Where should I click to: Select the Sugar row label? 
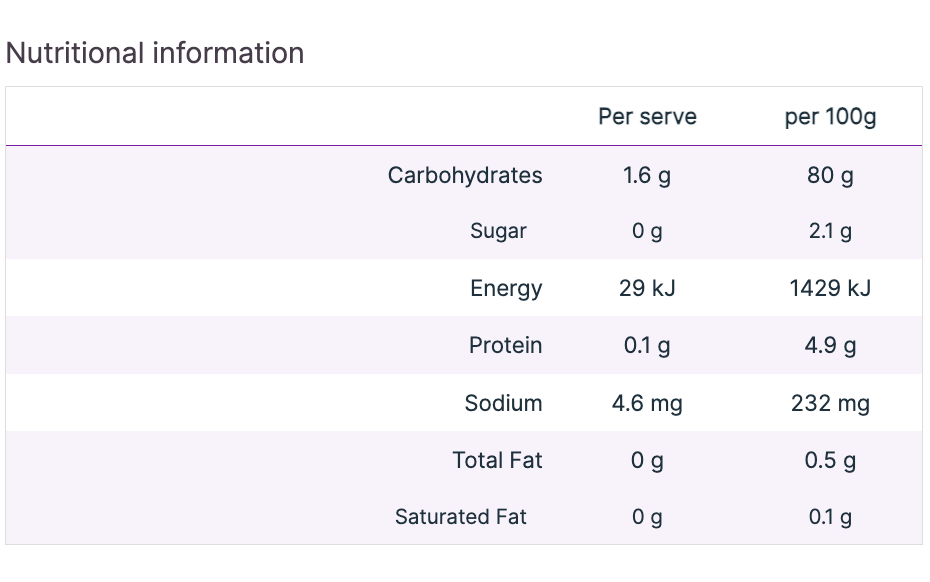tap(498, 231)
